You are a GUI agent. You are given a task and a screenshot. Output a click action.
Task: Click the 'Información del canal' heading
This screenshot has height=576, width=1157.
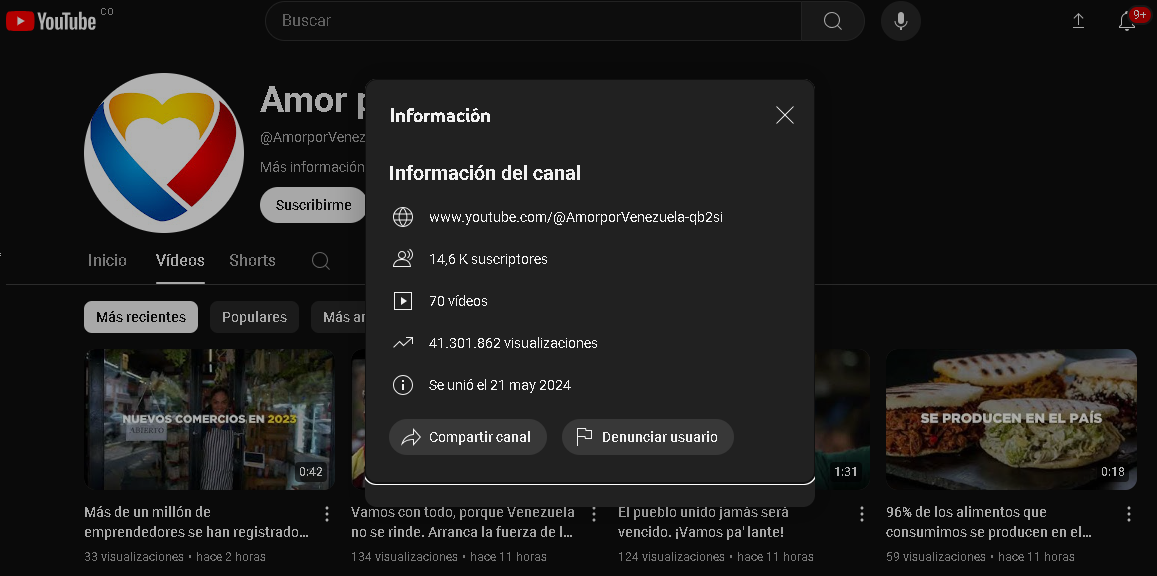(485, 173)
